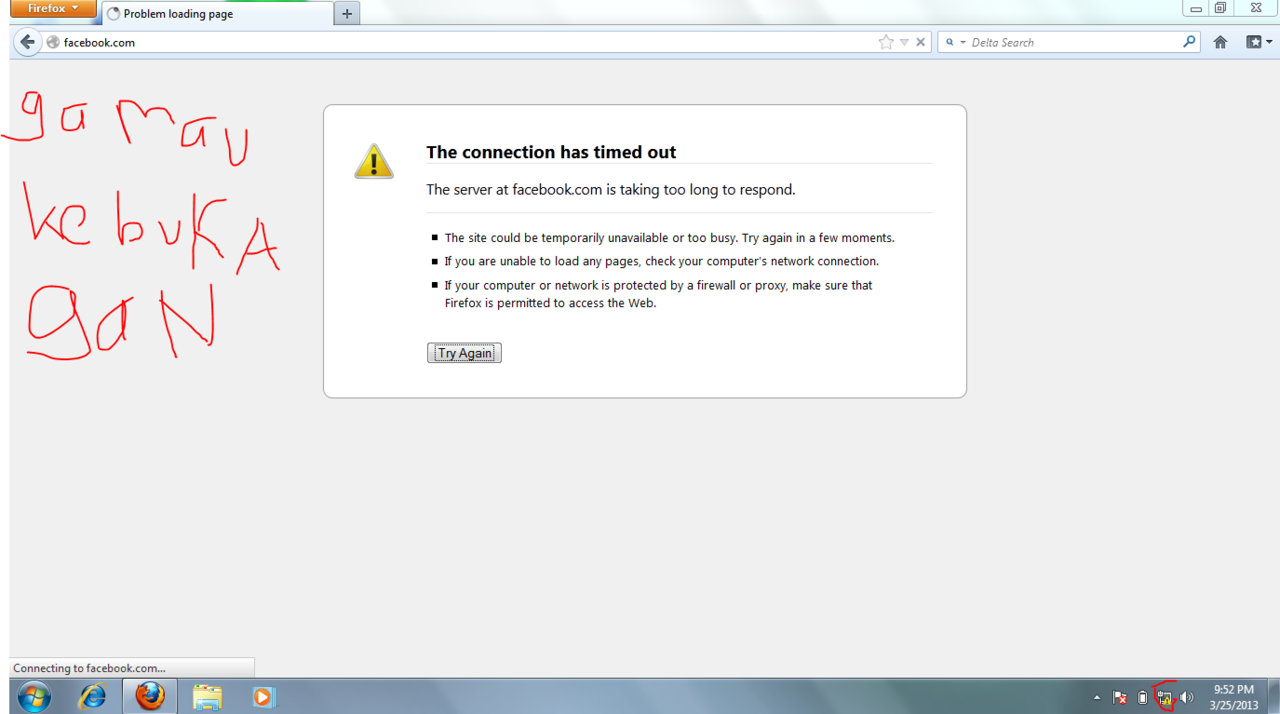Screen dimensions: 1280x714
Task: Minimize the Firefox window
Action: tap(1195, 8)
